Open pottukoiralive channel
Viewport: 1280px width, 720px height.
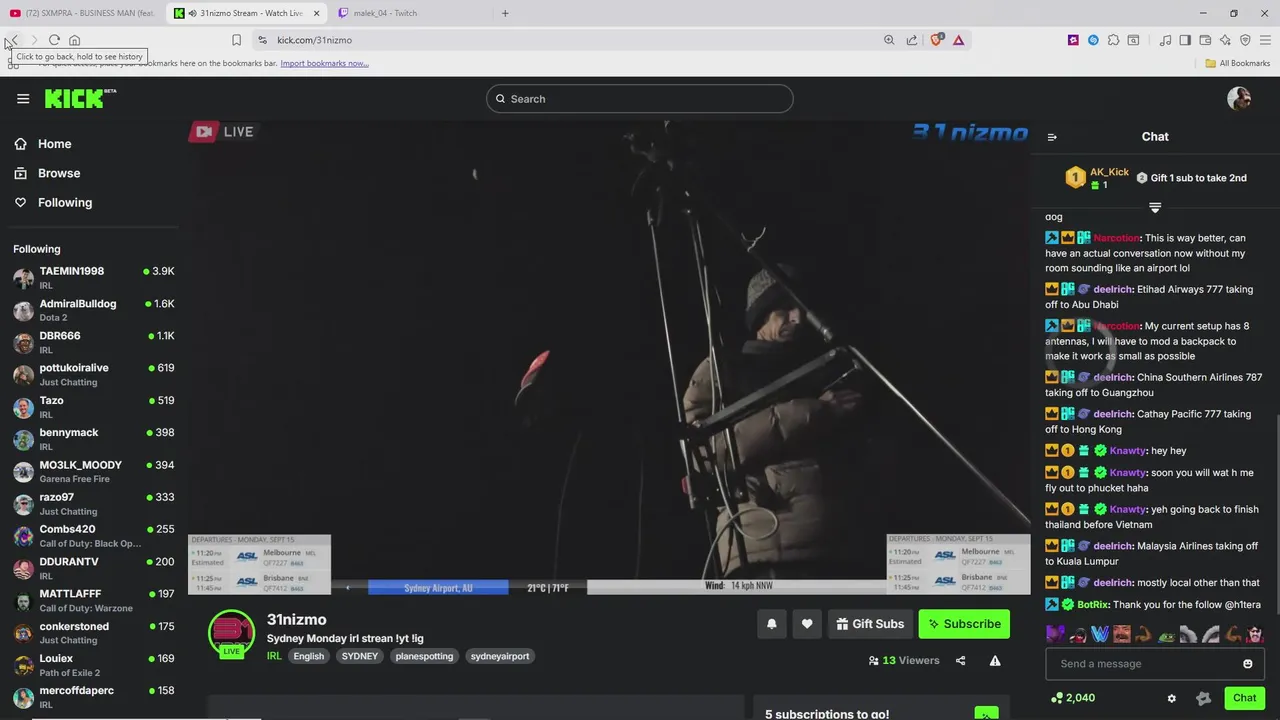pyautogui.click(x=94, y=374)
